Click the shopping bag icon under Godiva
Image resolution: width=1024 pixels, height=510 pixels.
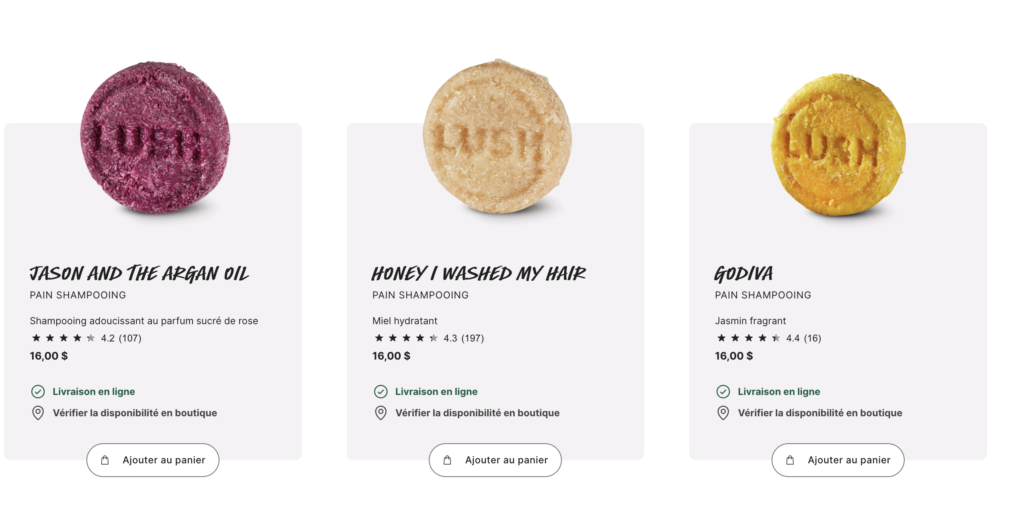[x=790, y=461]
